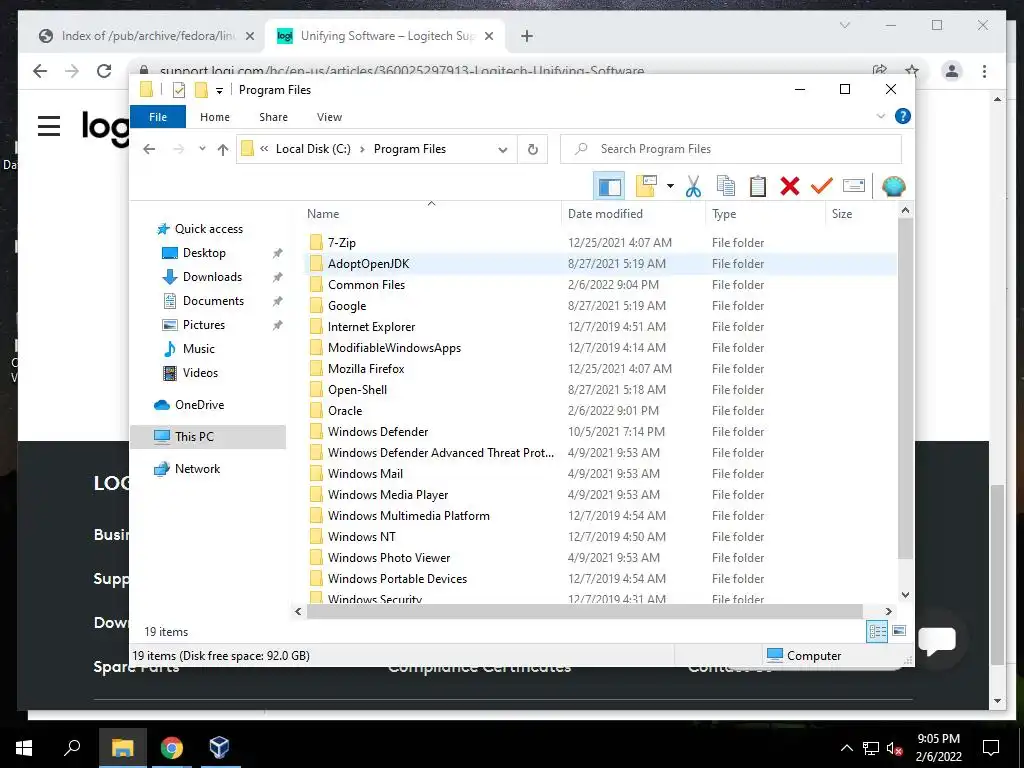Click the horizontal scrollbar in file list
The image size is (1024, 768).
pyautogui.click(x=584, y=611)
